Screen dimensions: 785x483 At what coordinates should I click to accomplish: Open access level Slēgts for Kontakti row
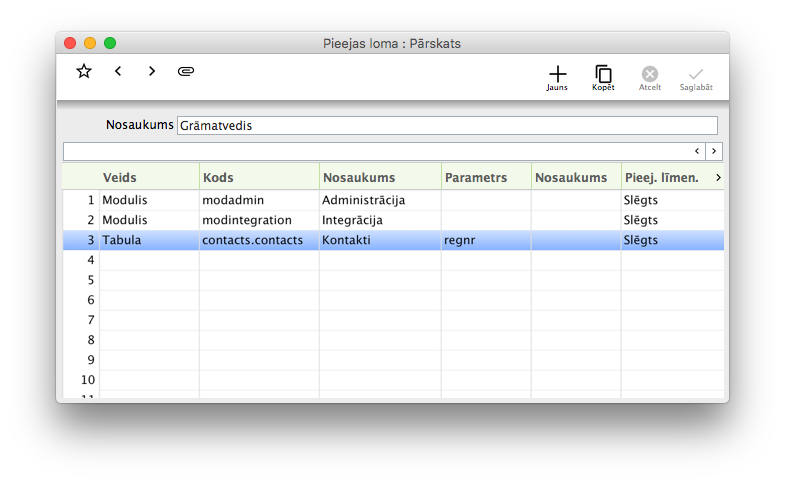pos(670,240)
